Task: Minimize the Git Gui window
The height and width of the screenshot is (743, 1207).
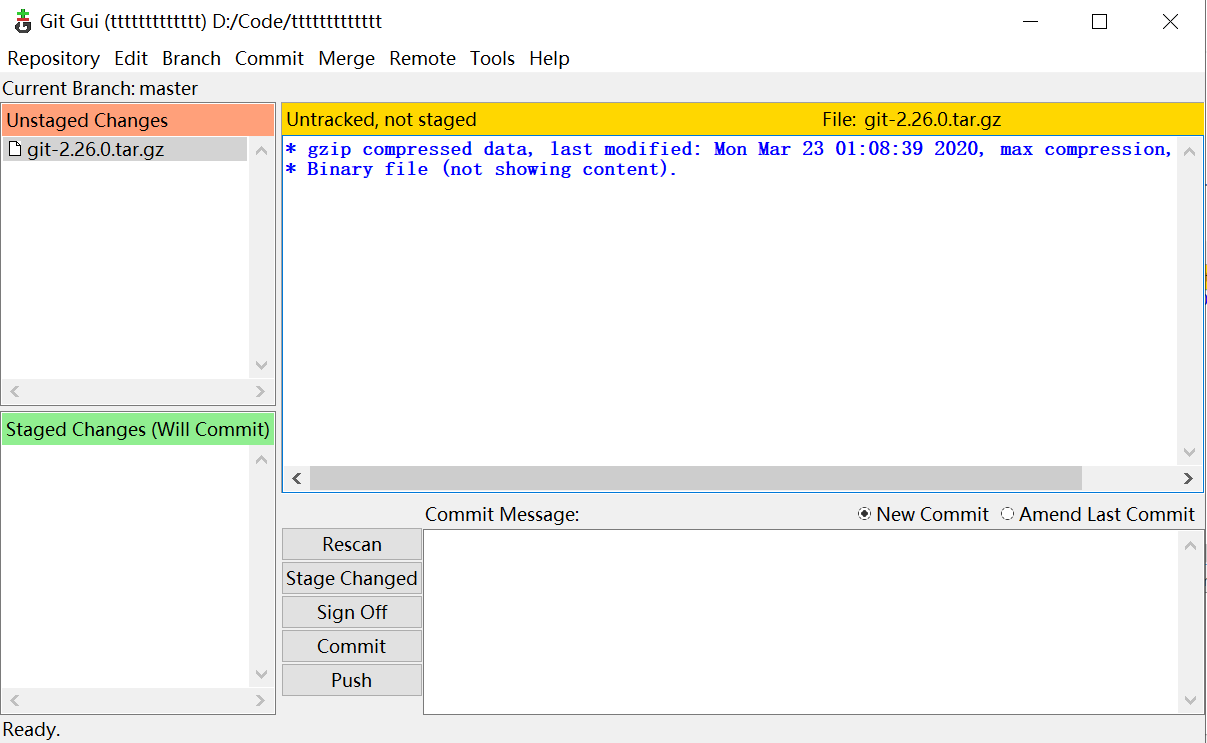Action: (1029, 21)
